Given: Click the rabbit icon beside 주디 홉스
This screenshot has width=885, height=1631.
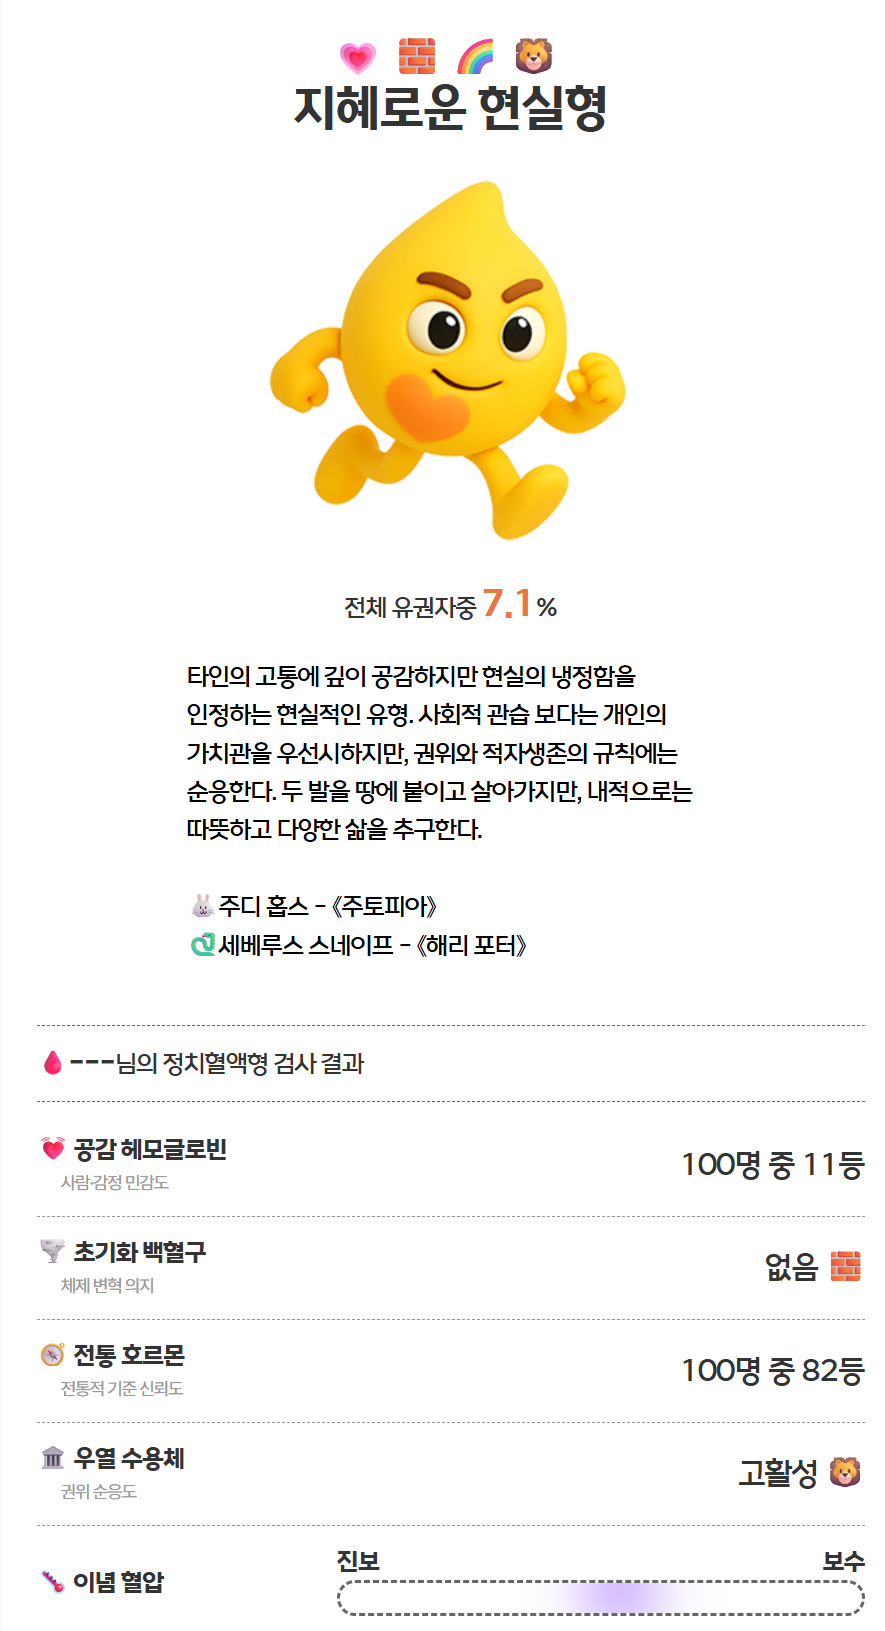Looking at the screenshot, I should 203,906.
